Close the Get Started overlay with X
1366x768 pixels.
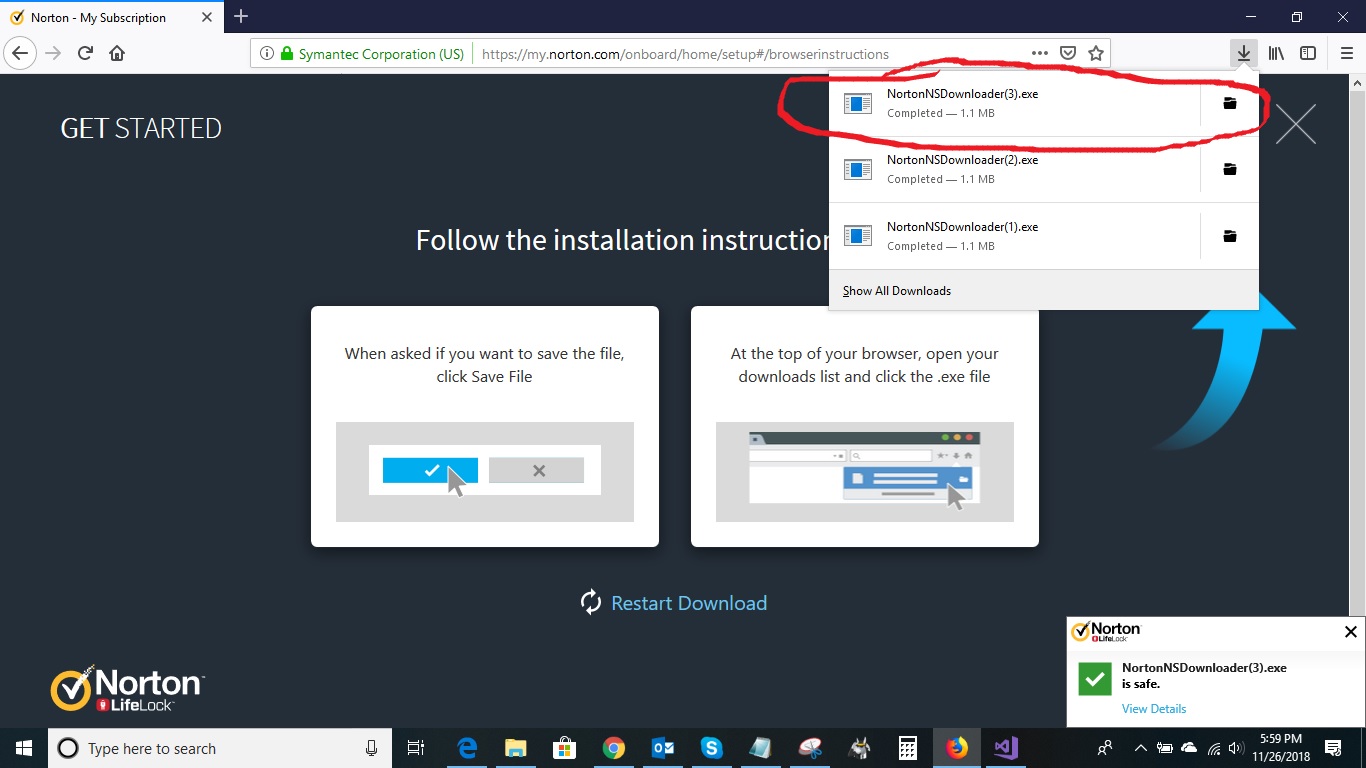point(1295,124)
